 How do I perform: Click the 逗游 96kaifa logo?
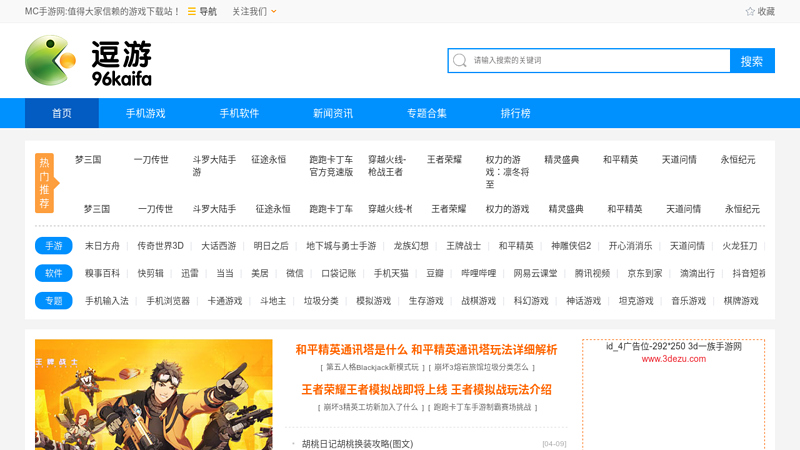pyautogui.click(x=88, y=61)
